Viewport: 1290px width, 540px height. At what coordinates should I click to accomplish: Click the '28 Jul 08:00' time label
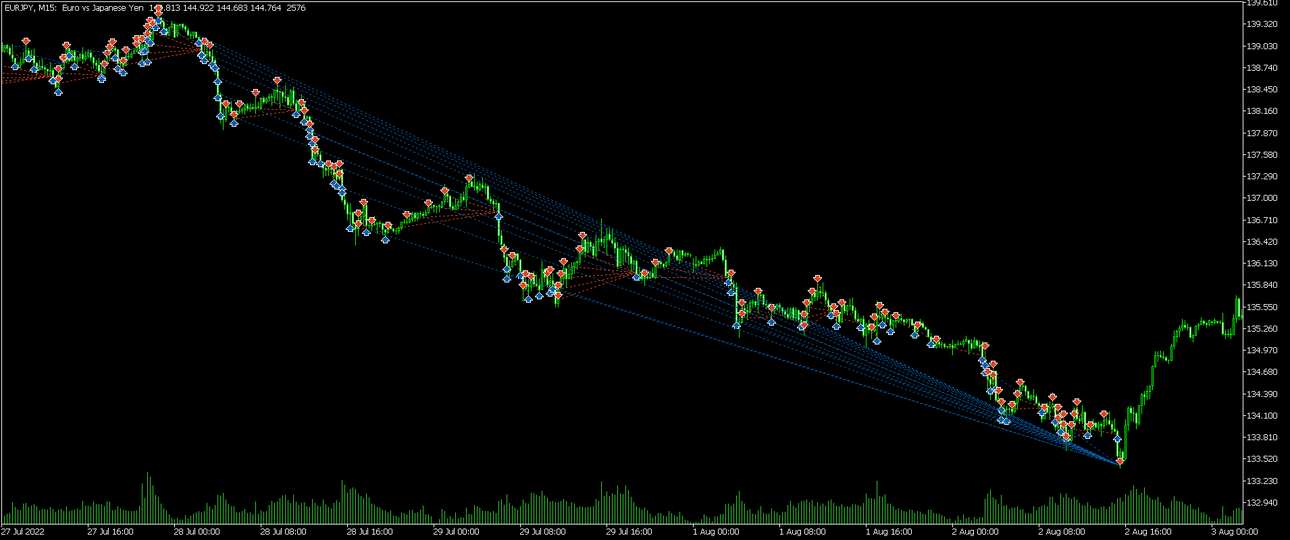(283, 532)
